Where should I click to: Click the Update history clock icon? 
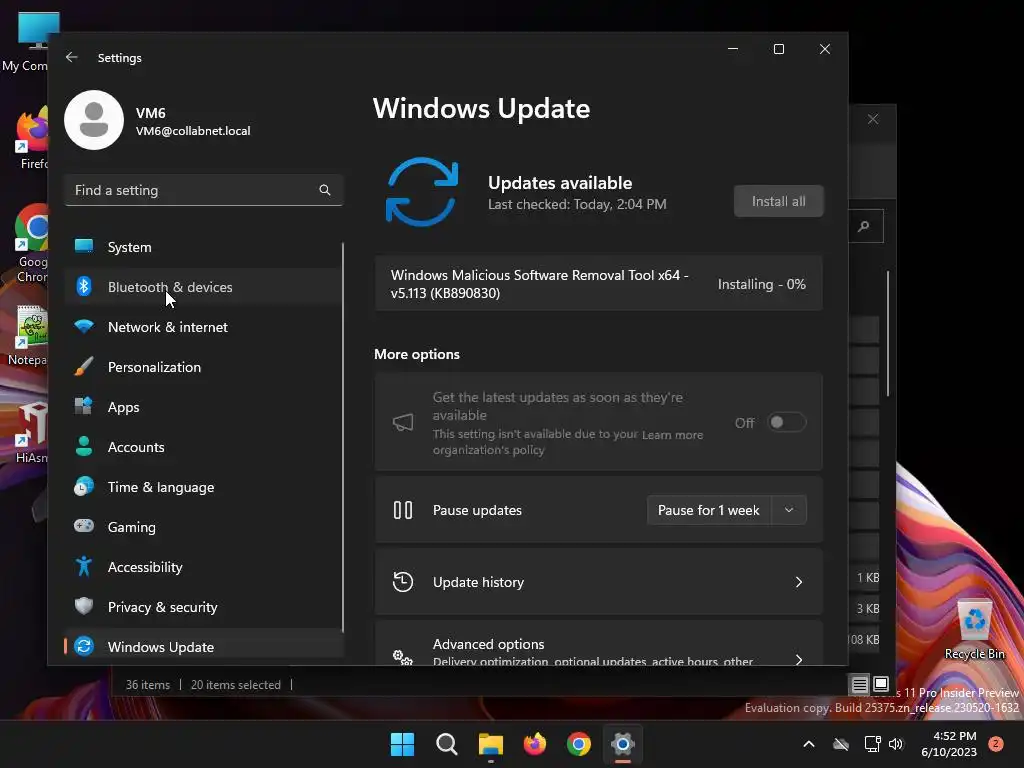coord(403,582)
